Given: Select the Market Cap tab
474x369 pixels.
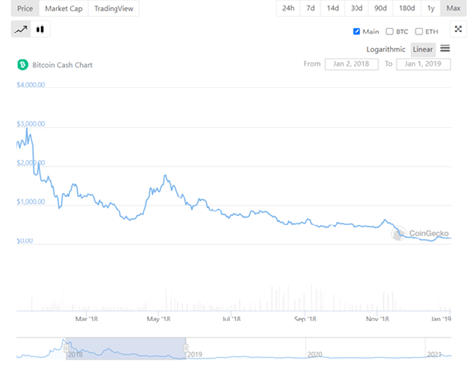Looking at the screenshot, I should 64,8.
